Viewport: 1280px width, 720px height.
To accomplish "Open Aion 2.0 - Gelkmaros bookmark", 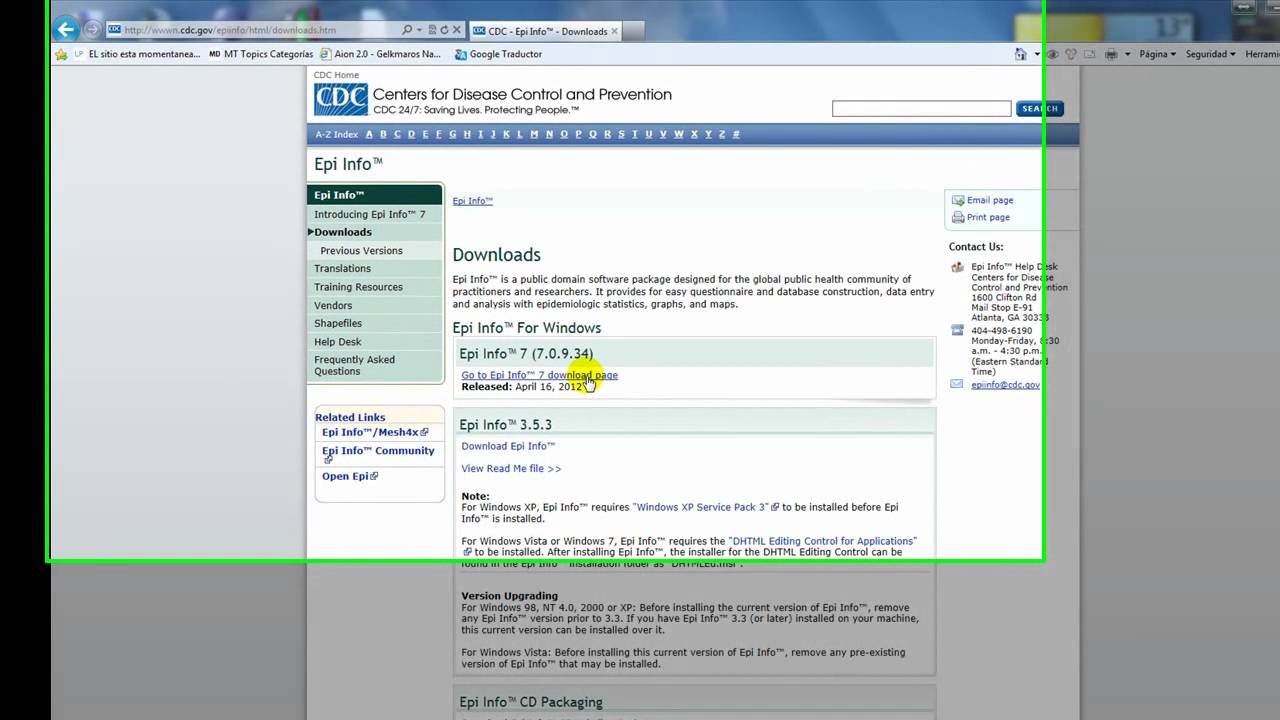I will coord(380,54).
